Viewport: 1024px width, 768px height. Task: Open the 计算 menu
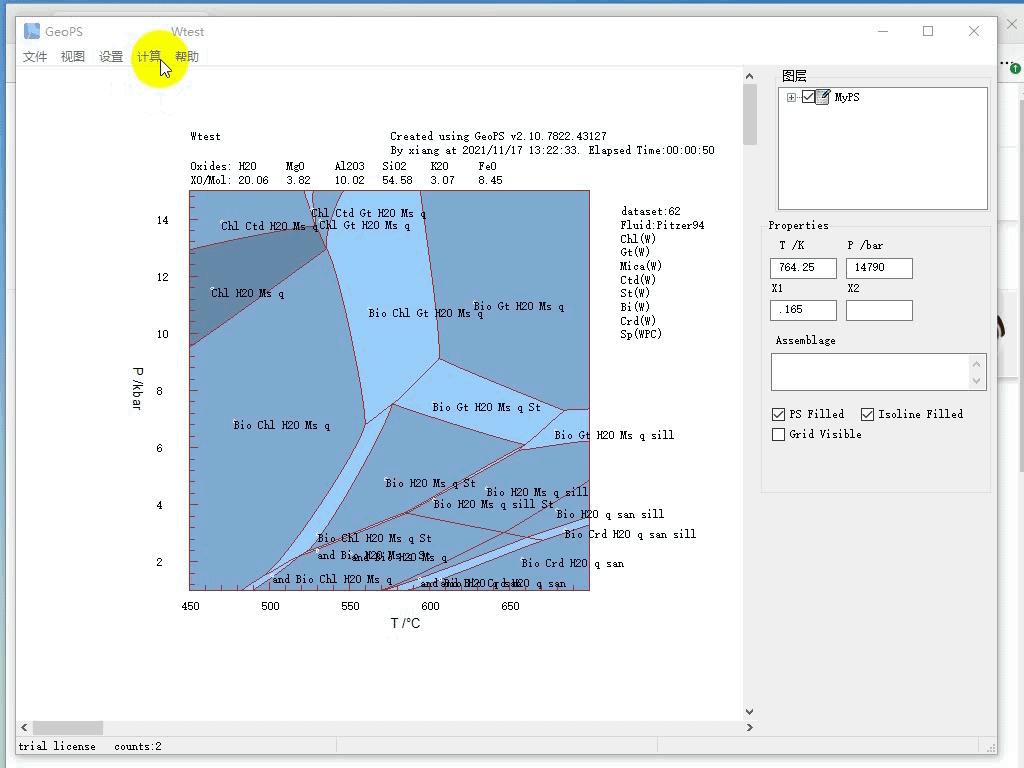(148, 57)
